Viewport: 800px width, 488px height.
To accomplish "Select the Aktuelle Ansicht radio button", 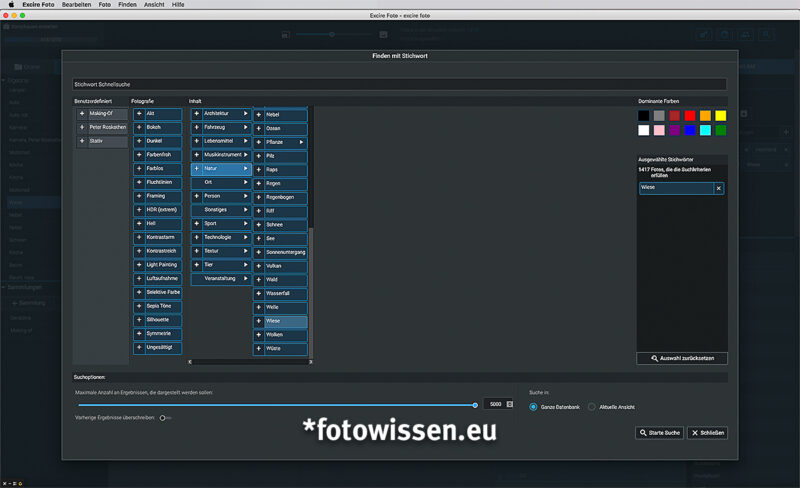I will click(x=591, y=407).
